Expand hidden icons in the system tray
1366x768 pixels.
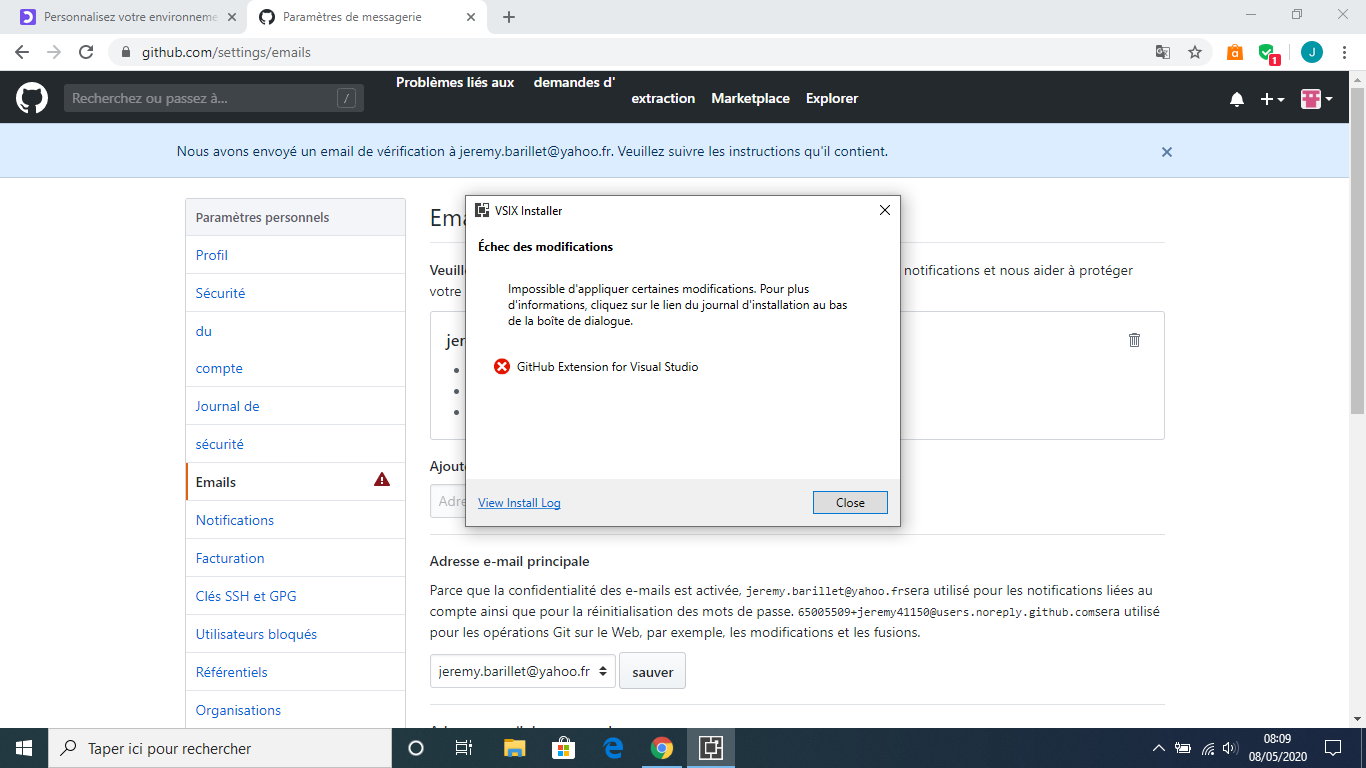tap(1157, 747)
